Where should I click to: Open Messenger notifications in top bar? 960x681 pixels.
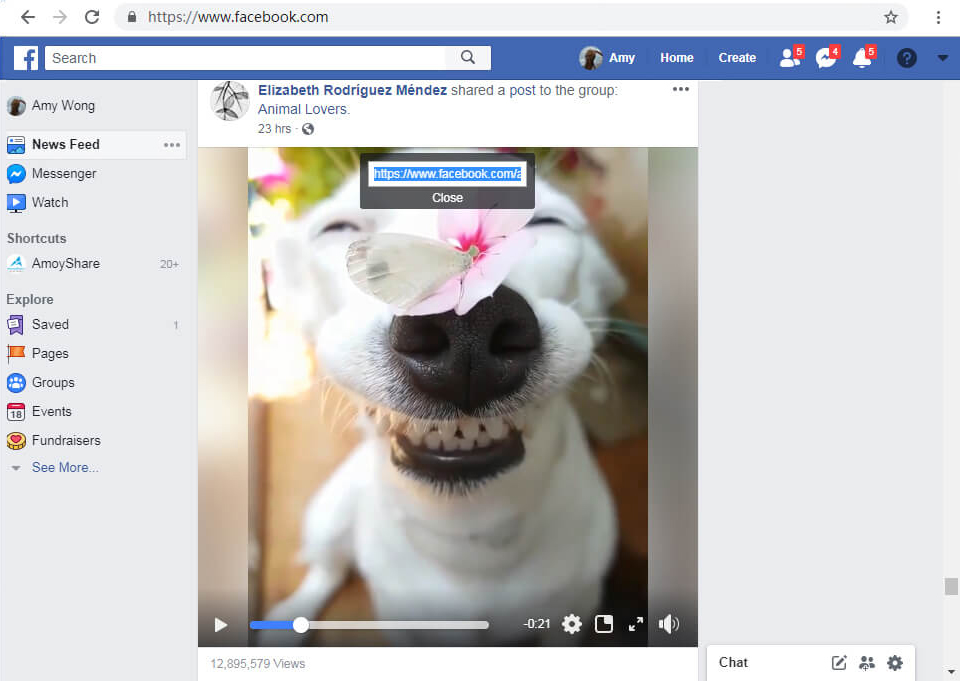(x=827, y=58)
